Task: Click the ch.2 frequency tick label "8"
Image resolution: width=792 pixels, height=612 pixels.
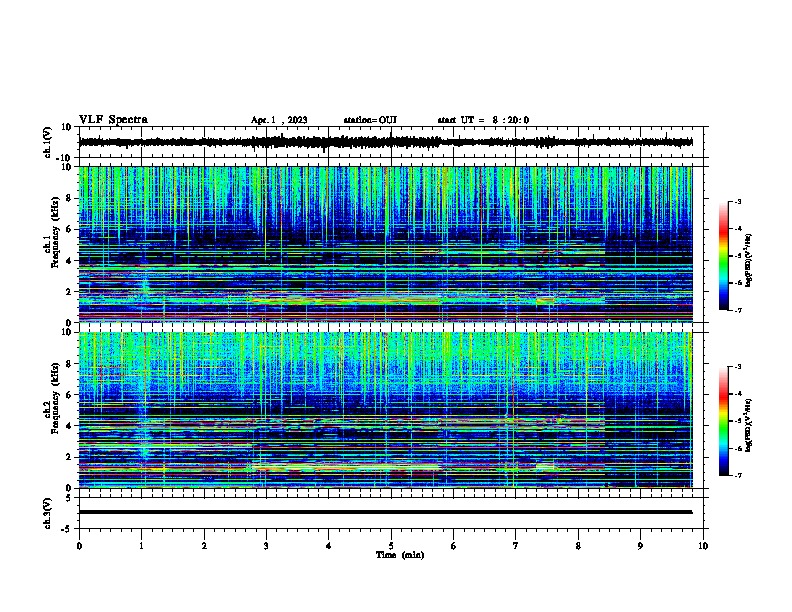Action: point(69,364)
